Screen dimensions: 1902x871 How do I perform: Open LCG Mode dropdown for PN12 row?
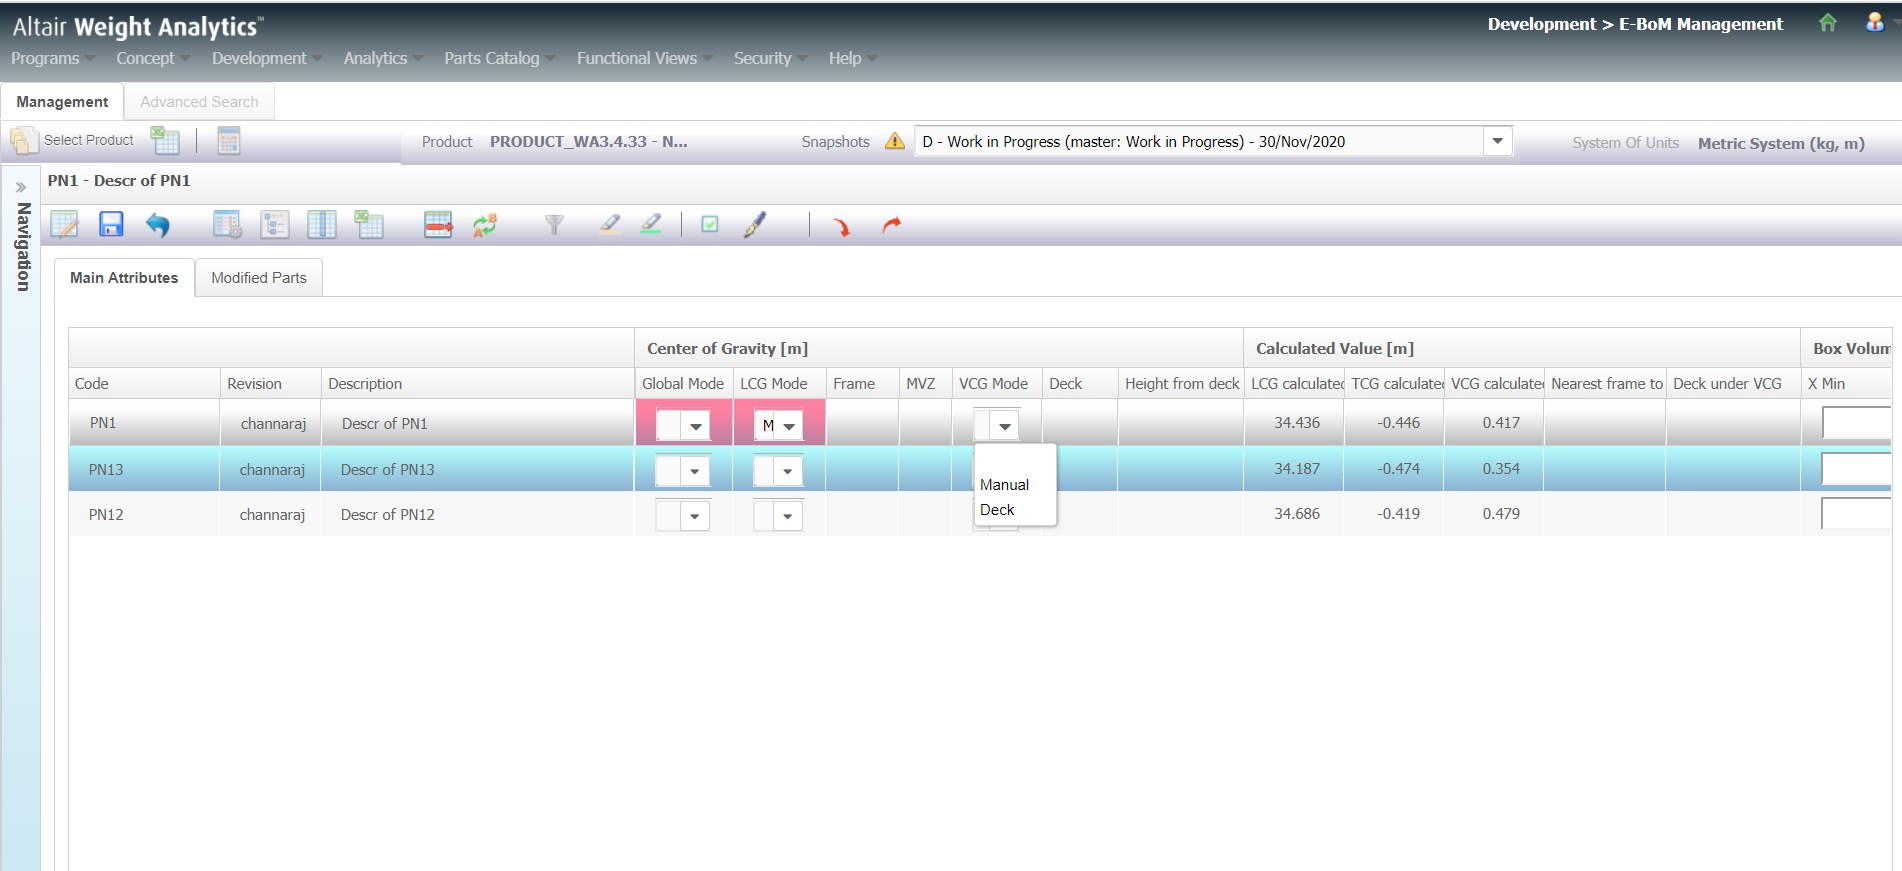point(787,516)
